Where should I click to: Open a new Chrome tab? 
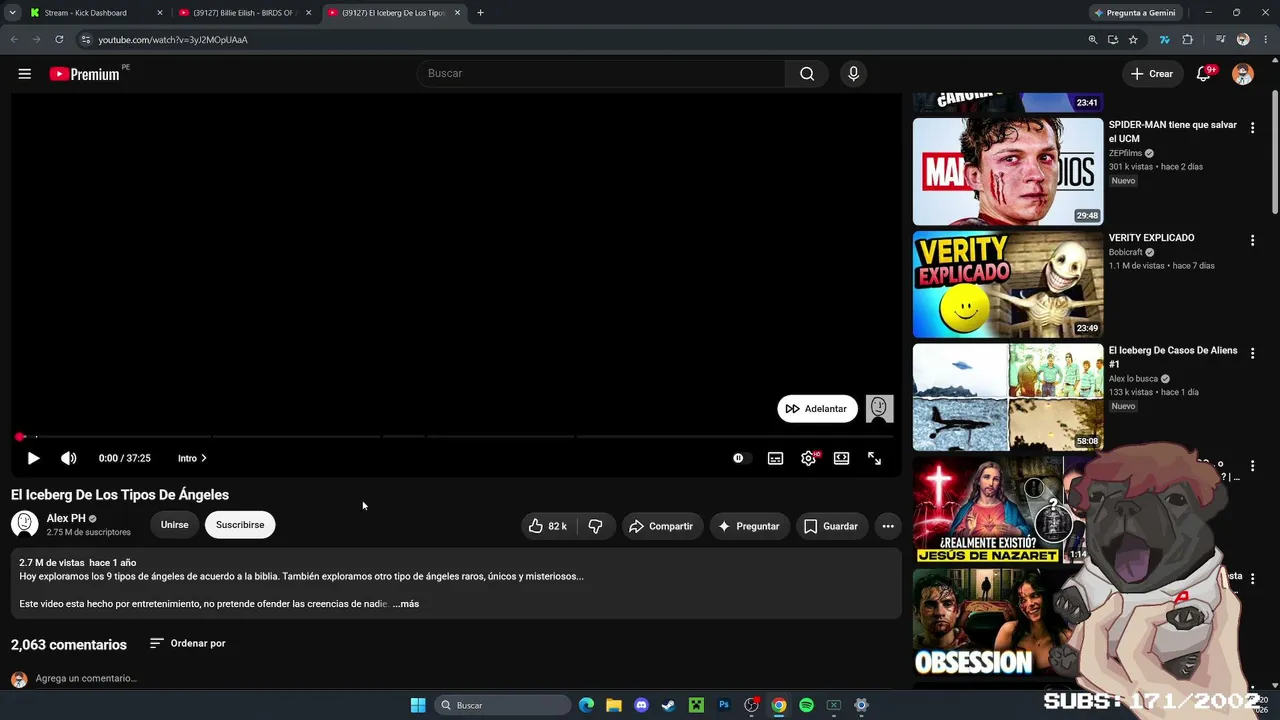point(480,13)
